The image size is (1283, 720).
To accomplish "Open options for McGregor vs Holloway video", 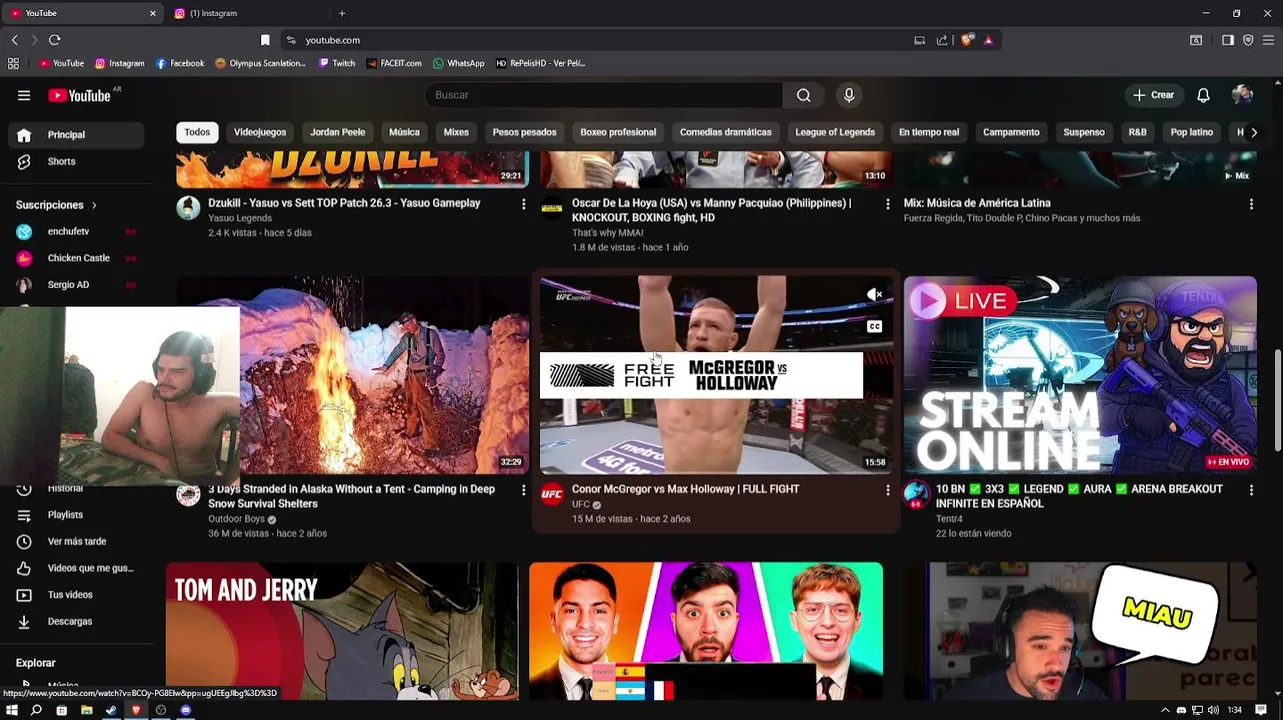I will pos(887,490).
